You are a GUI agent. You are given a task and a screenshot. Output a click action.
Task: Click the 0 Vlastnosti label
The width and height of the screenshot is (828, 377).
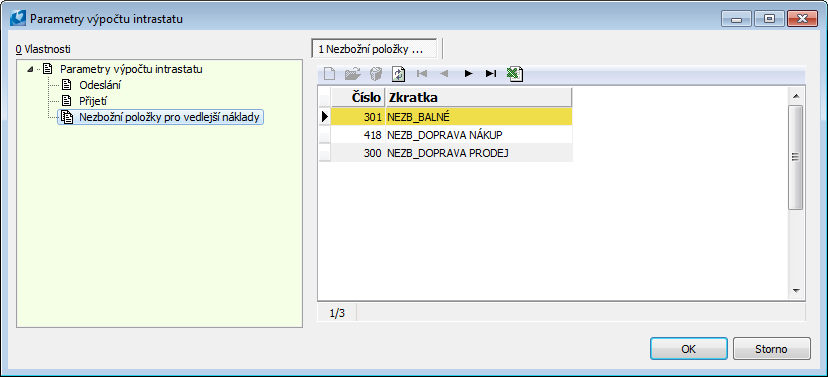click(43, 50)
